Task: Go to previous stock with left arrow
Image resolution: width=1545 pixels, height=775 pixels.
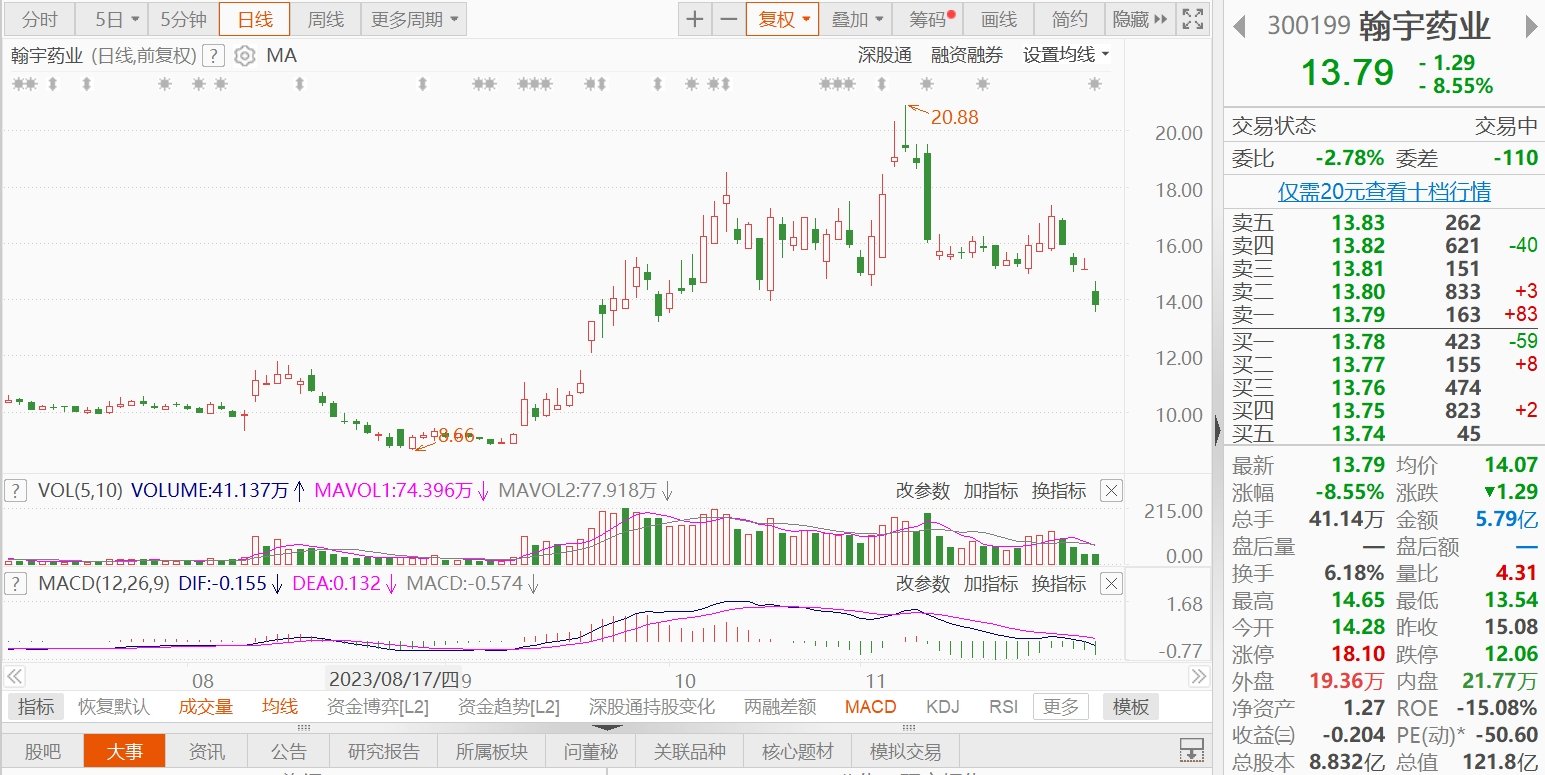Action: (1240, 26)
